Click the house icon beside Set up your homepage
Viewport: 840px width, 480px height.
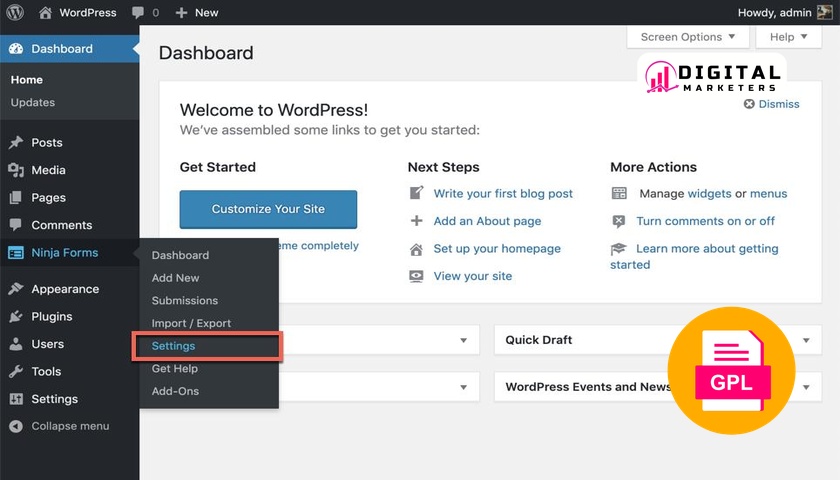[416, 249]
